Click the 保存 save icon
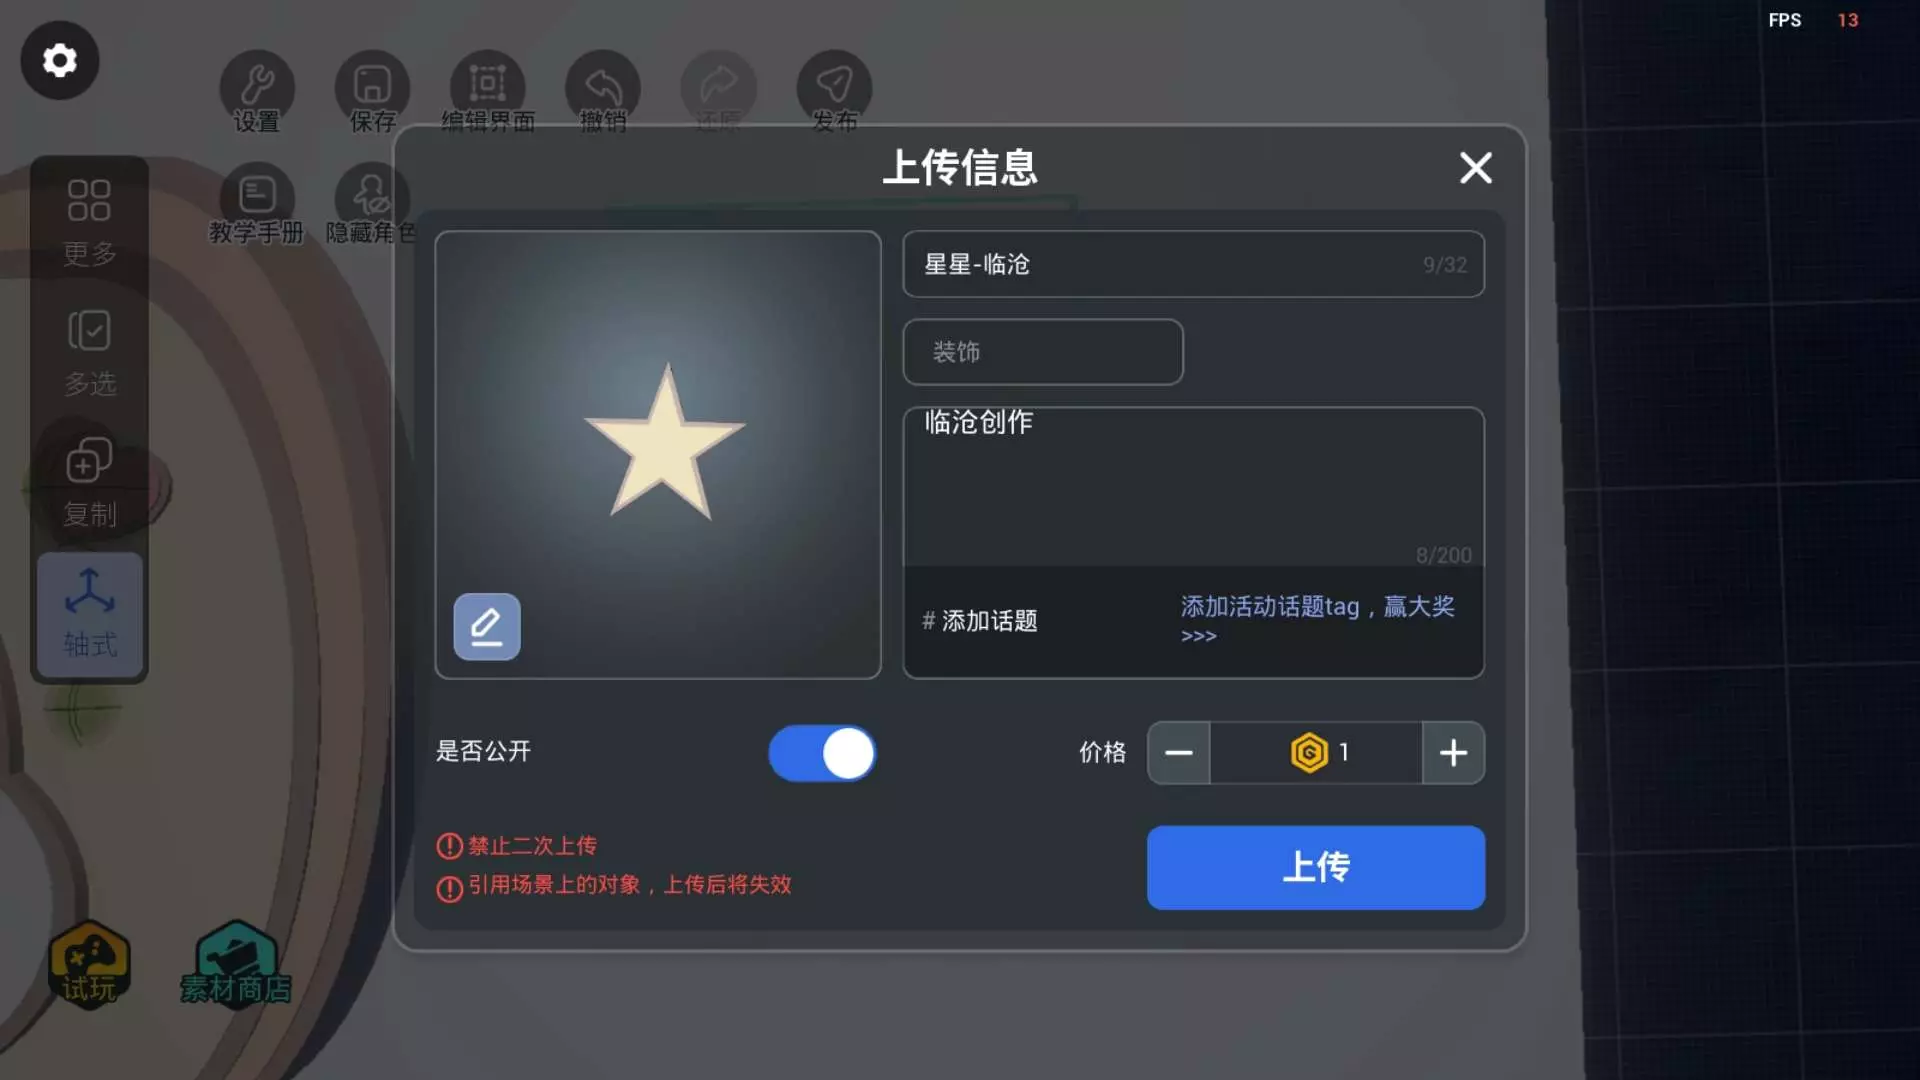Screen dimensions: 1920x1080 point(372,86)
